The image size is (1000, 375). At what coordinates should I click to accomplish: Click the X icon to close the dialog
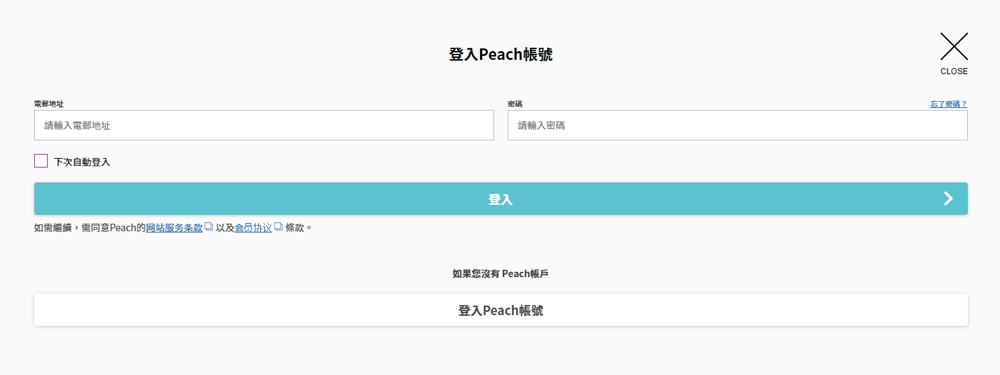click(954, 47)
